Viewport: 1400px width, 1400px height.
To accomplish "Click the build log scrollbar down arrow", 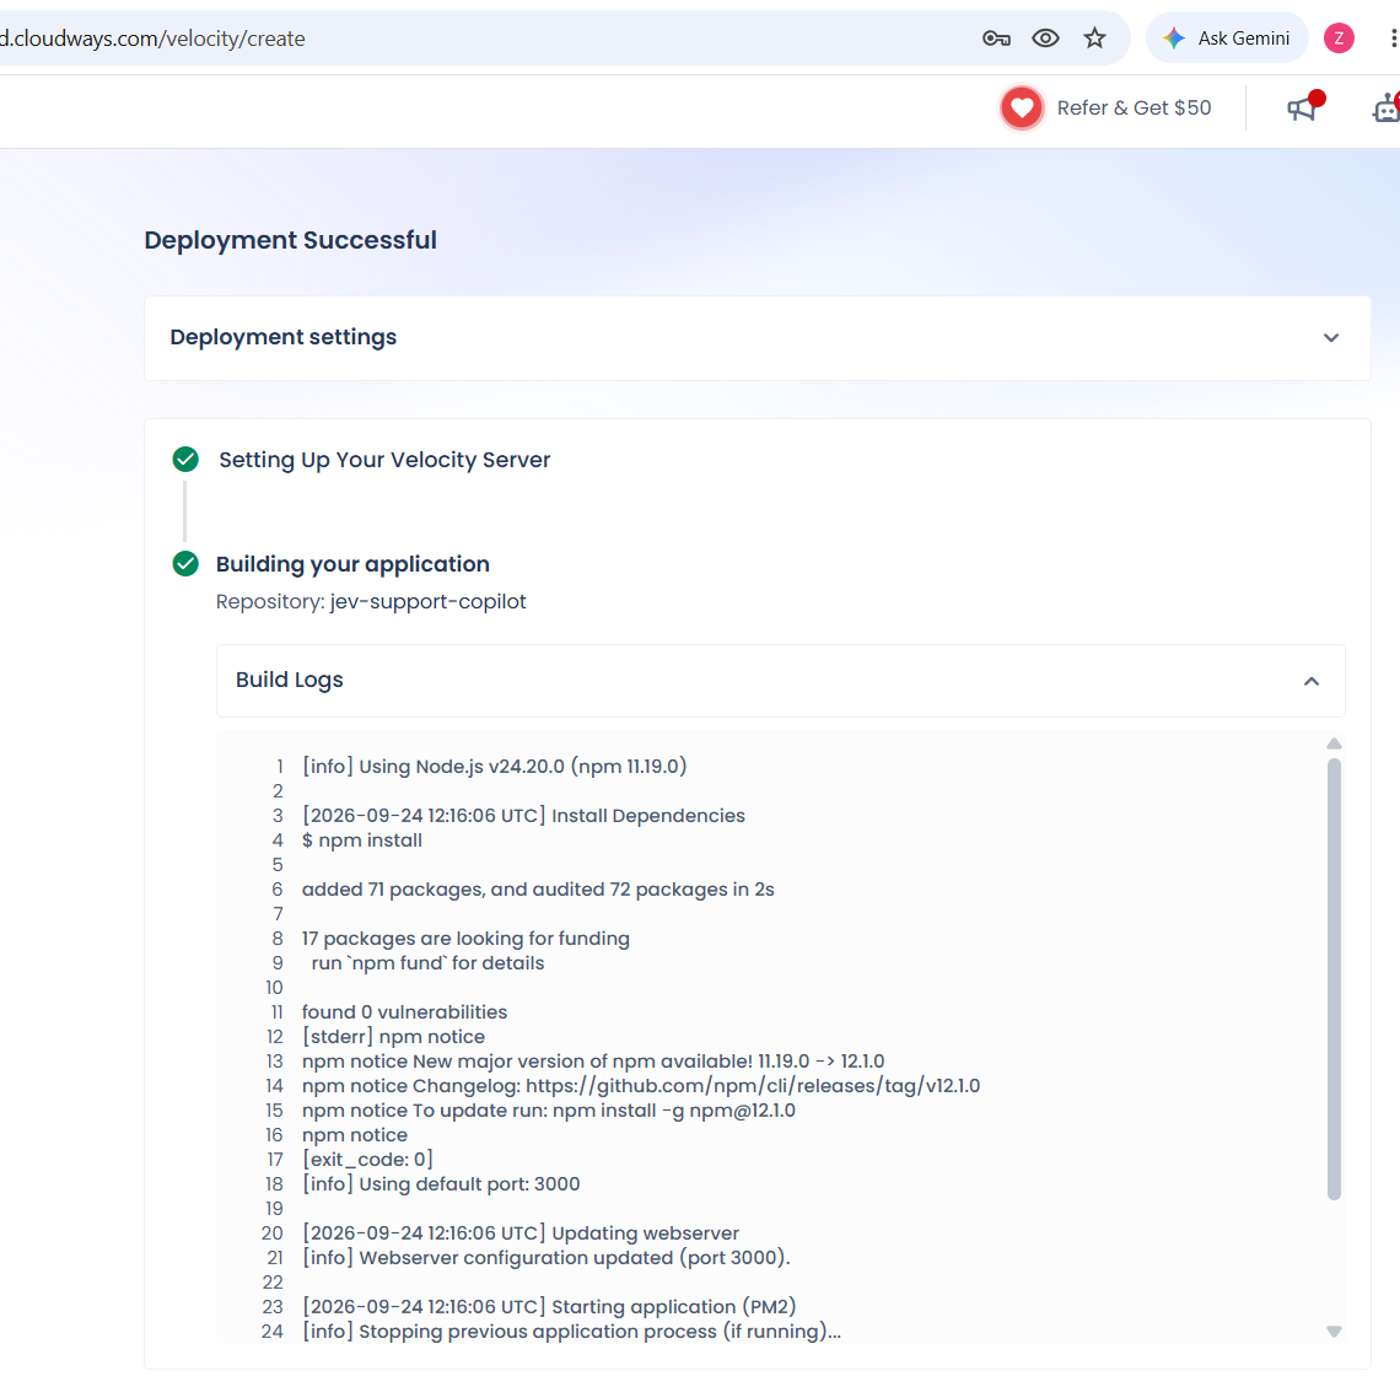I will pyautogui.click(x=1334, y=1331).
